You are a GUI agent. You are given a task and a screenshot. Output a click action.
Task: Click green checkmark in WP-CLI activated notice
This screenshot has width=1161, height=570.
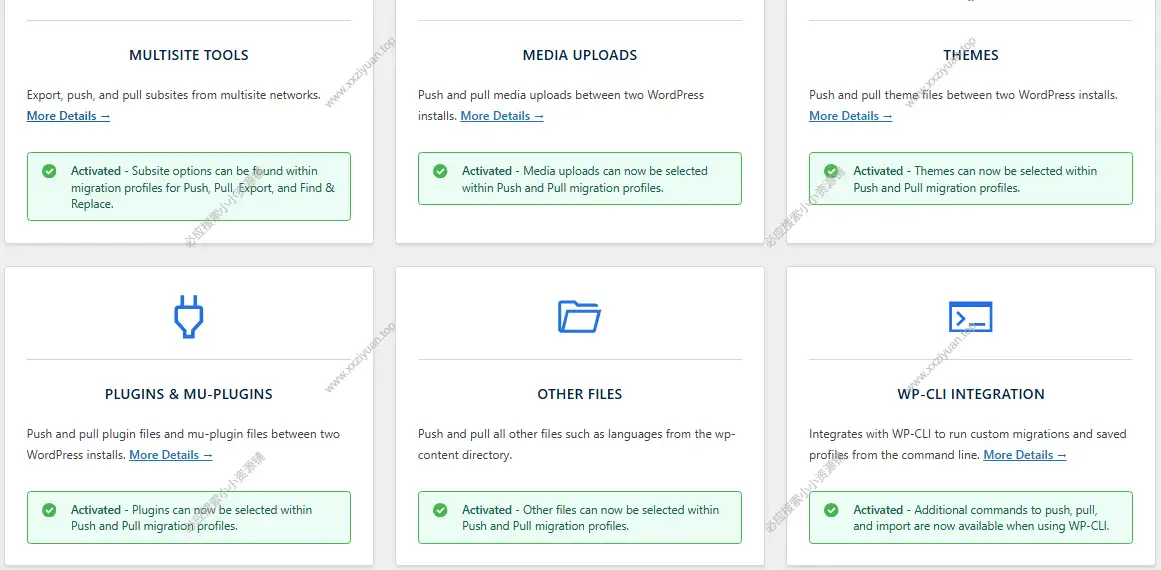click(x=831, y=510)
